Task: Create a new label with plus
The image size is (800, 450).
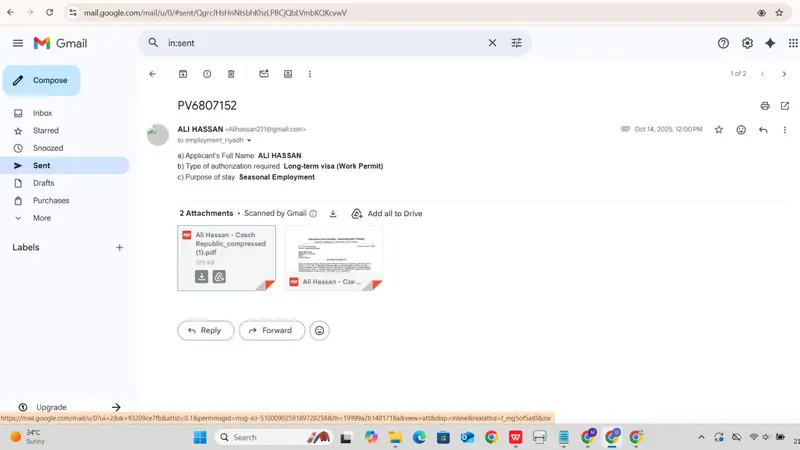Action: pyautogui.click(x=119, y=247)
